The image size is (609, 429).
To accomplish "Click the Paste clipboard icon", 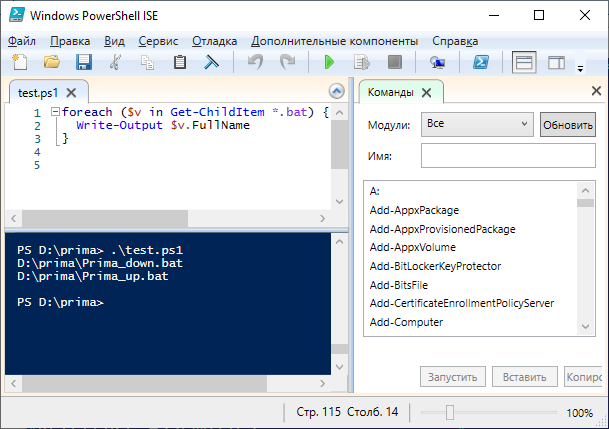I will point(180,63).
